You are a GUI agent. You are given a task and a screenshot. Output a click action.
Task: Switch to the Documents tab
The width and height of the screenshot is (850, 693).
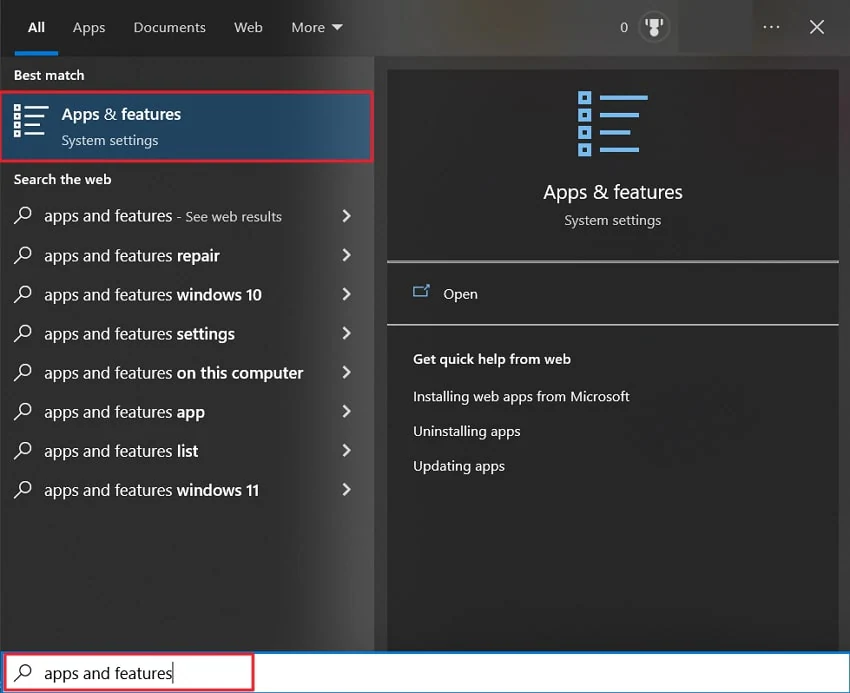click(170, 27)
